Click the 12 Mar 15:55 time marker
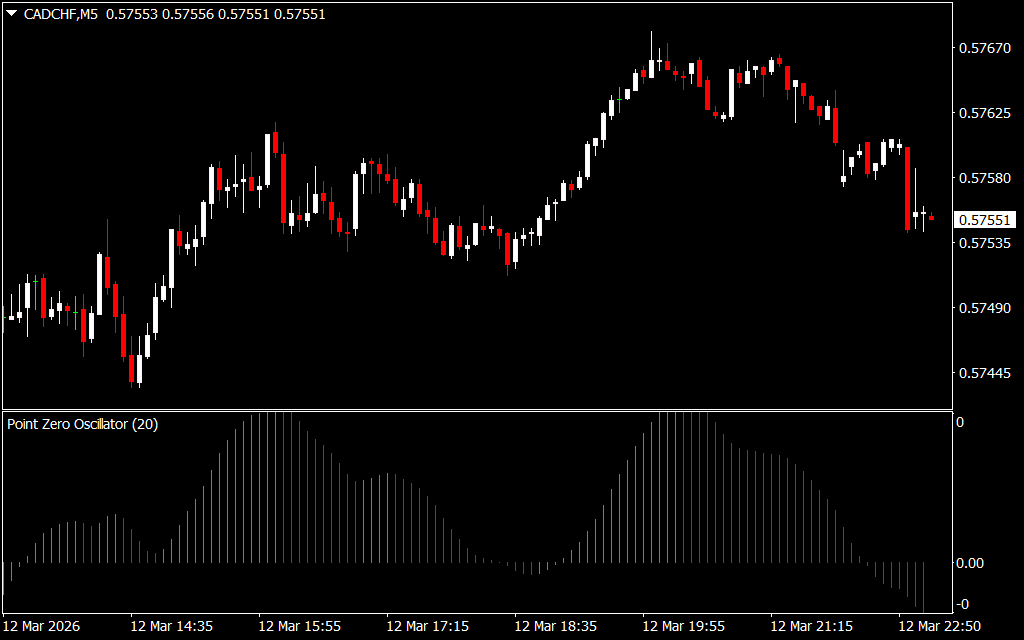The image size is (1024, 640). 299,626
